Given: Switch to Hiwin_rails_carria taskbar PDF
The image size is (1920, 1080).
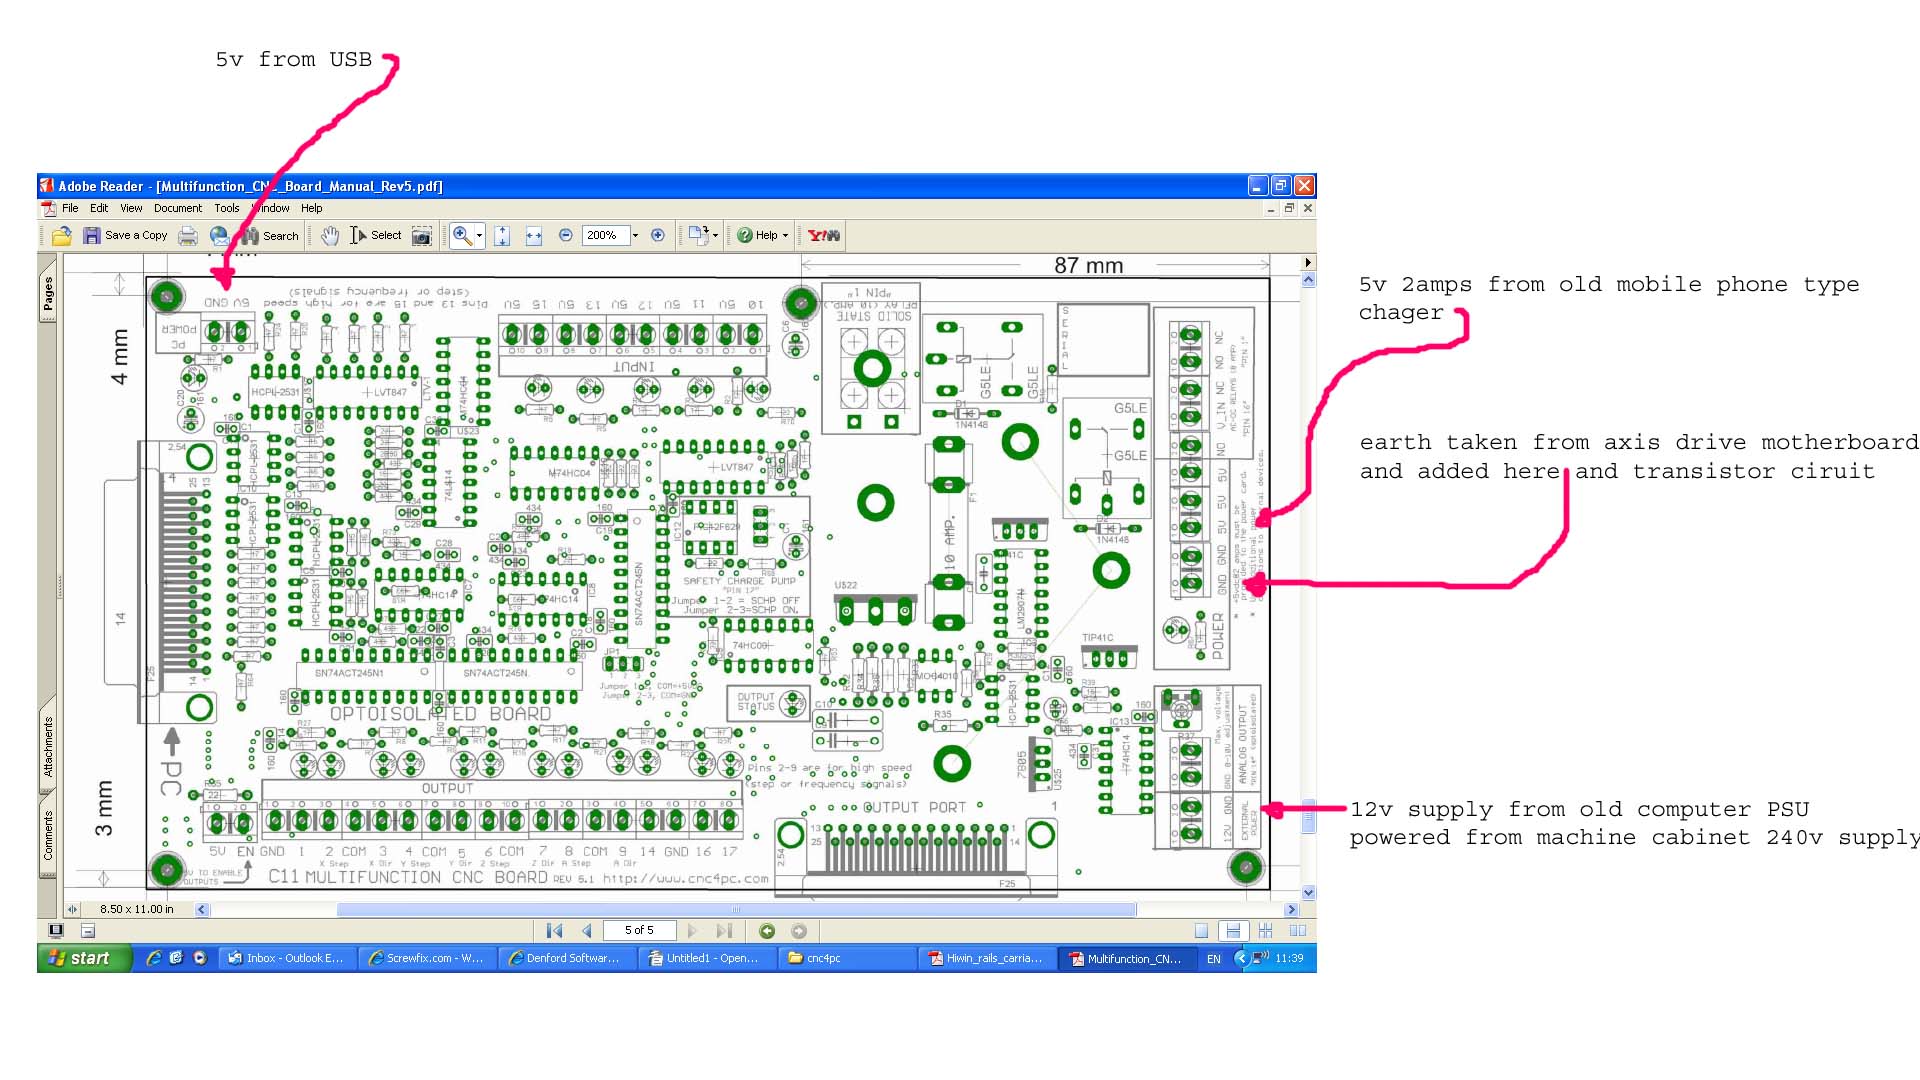Looking at the screenshot, I should (x=987, y=958).
